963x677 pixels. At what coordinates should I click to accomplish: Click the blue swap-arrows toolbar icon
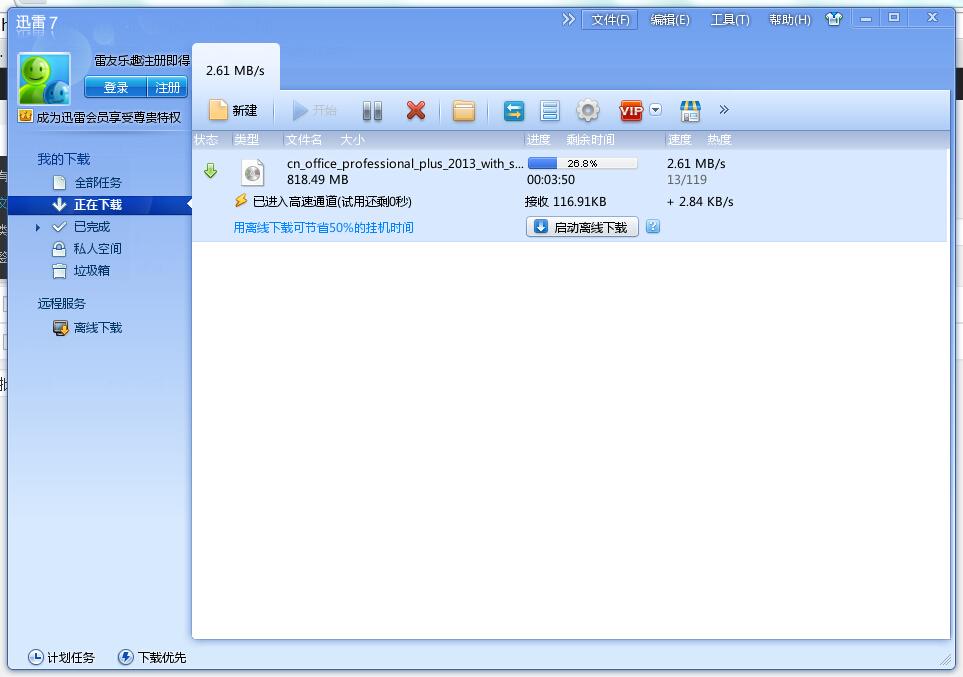(513, 111)
